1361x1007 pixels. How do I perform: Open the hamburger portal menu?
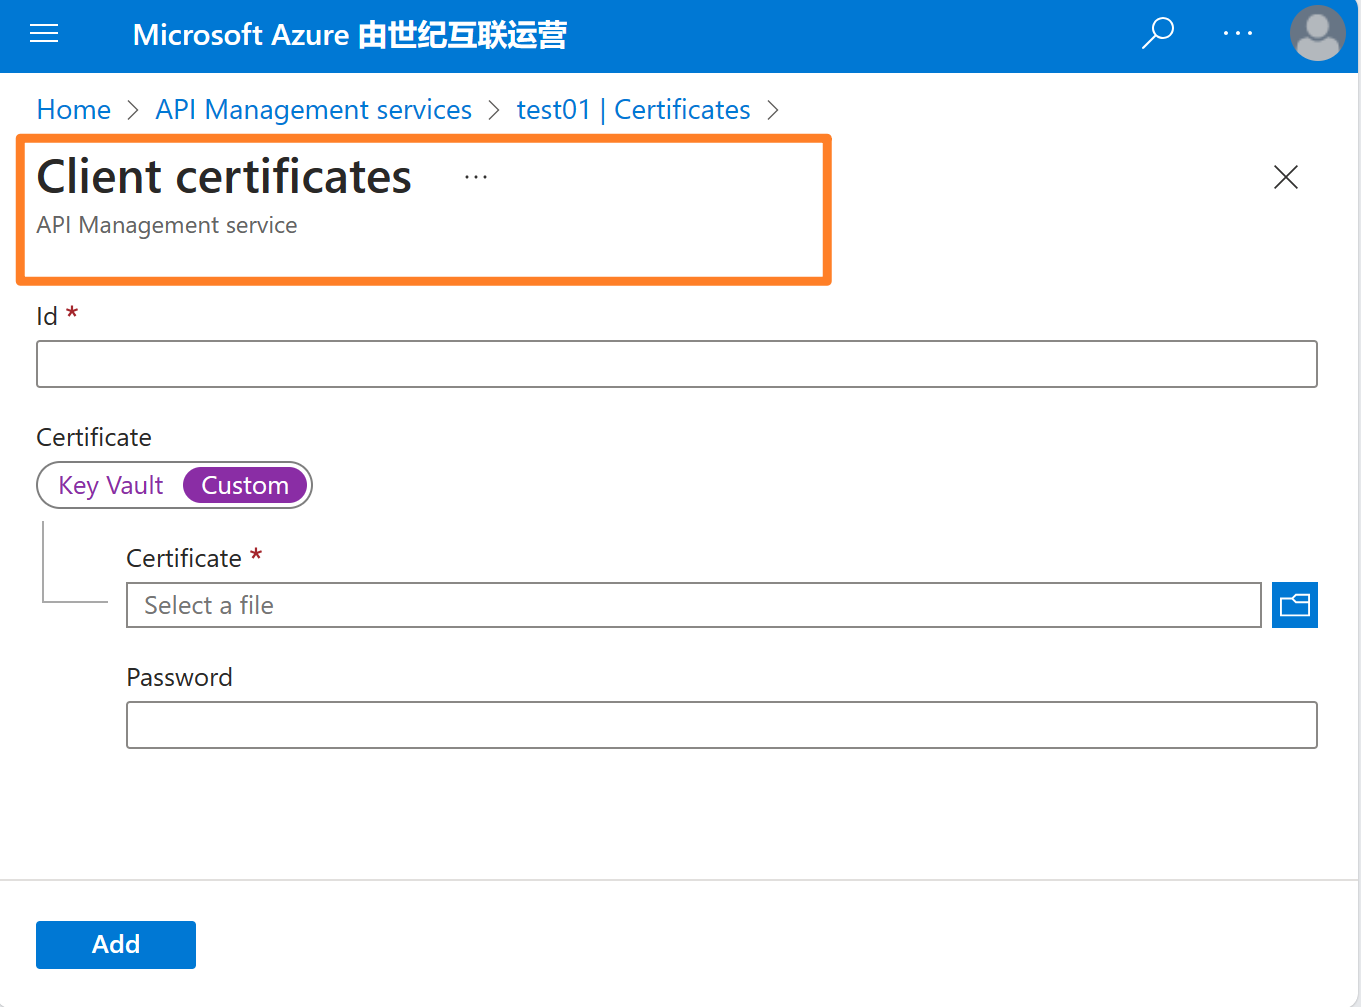point(44,35)
